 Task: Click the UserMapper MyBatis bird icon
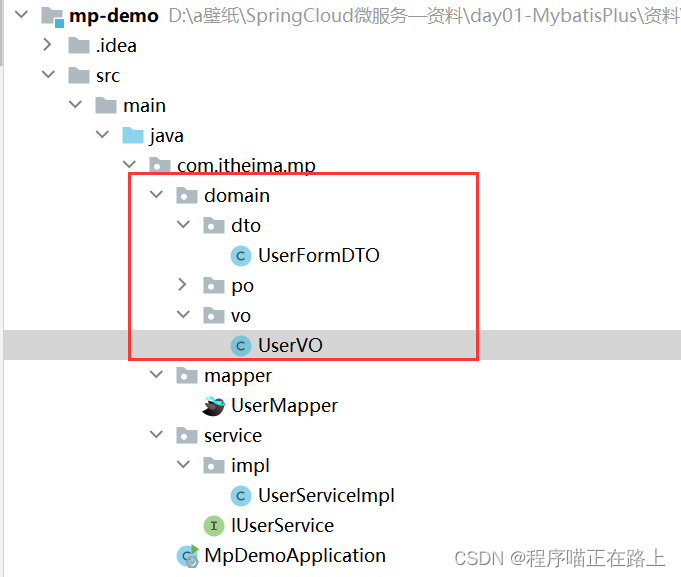(x=214, y=406)
